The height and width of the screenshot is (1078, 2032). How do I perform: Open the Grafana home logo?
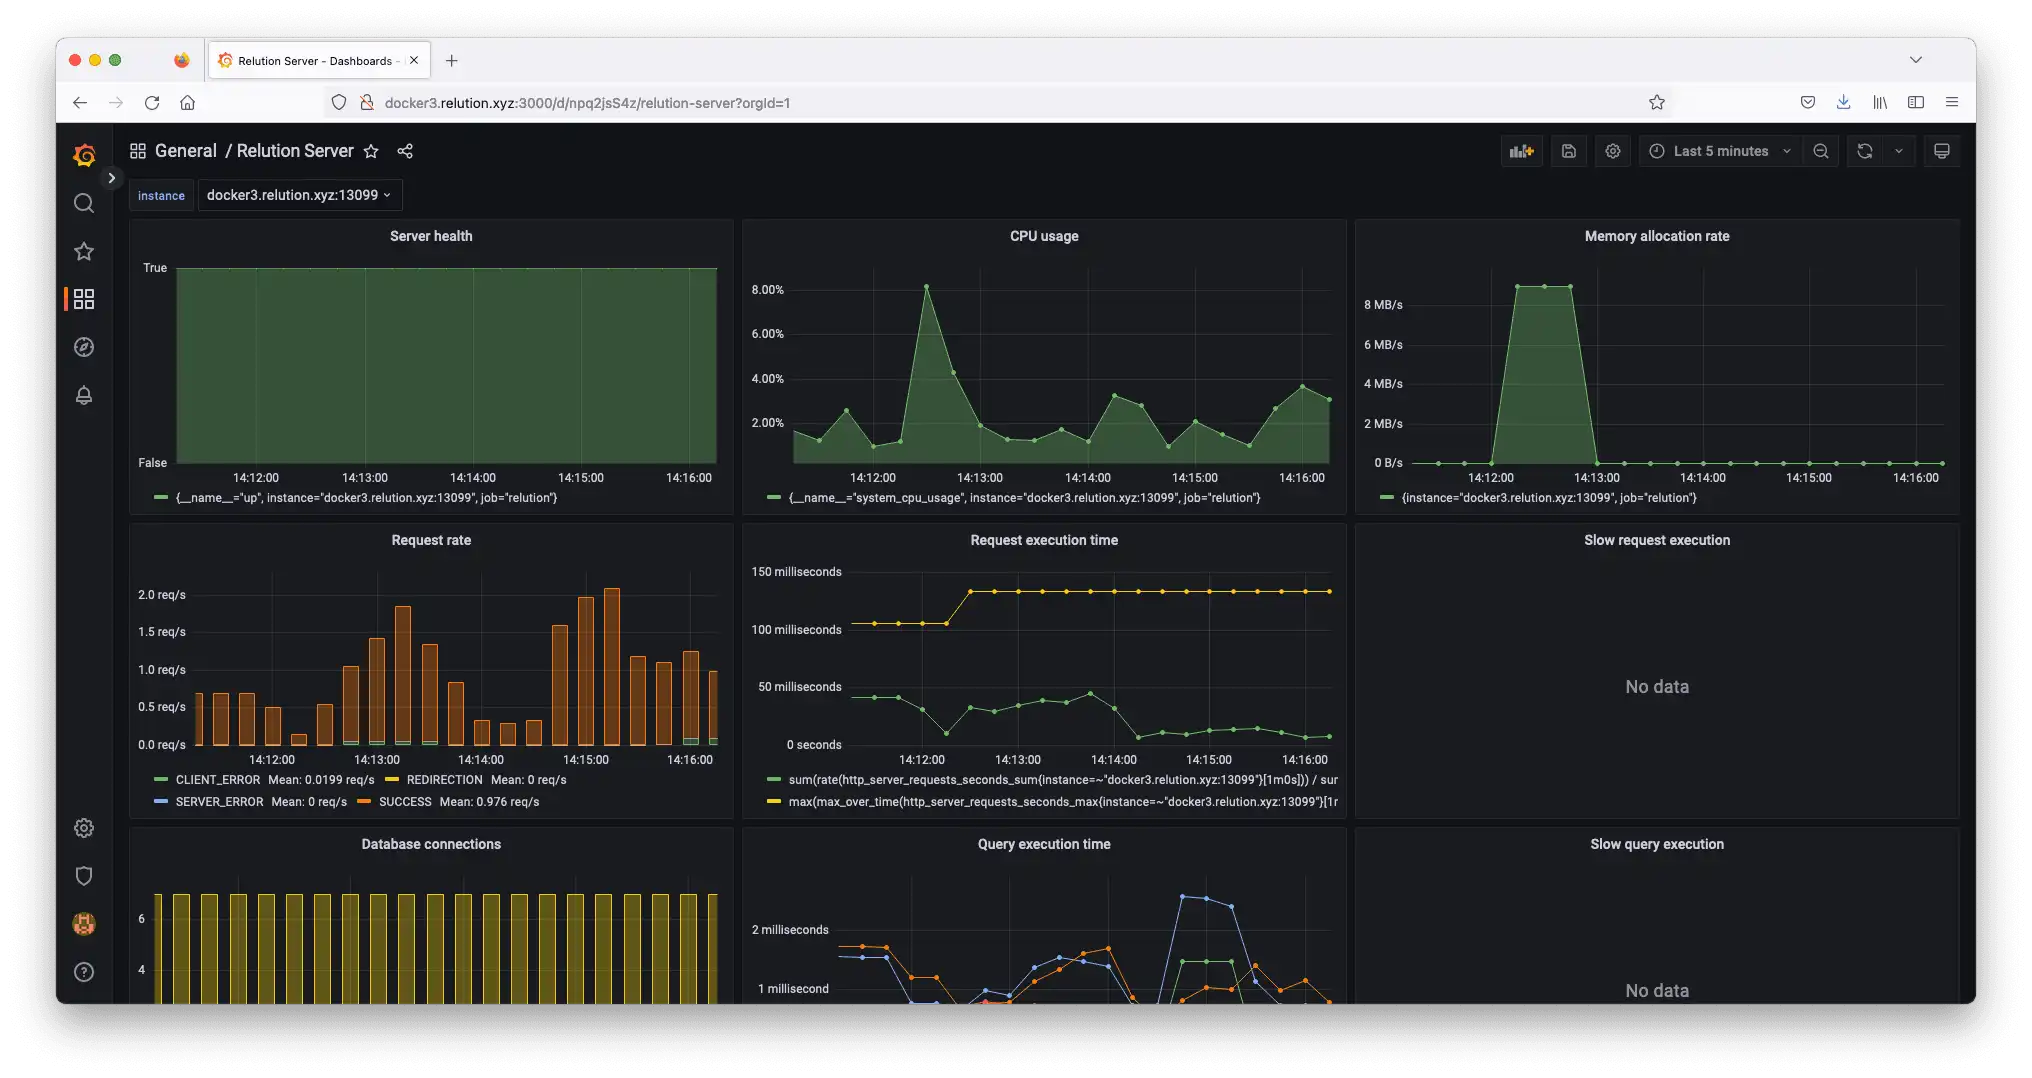tap(84, 155)
